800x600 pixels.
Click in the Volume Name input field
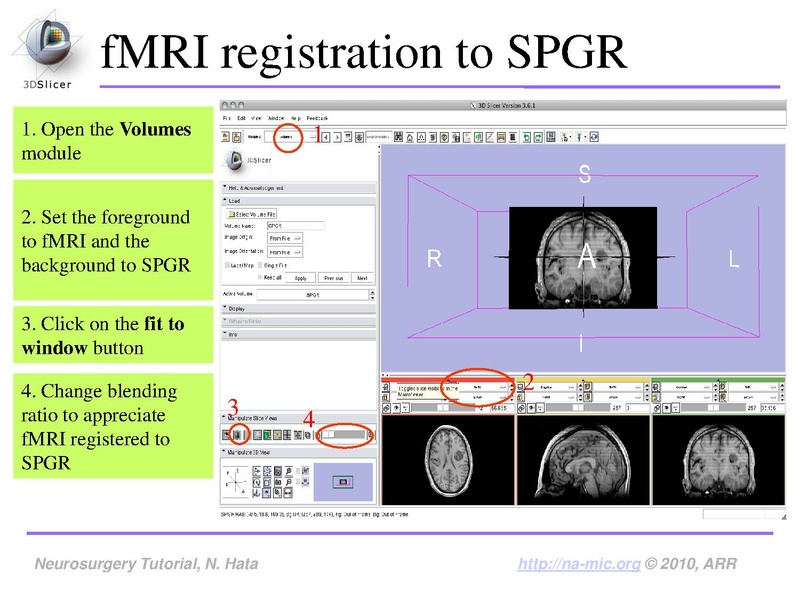(296, 227)
